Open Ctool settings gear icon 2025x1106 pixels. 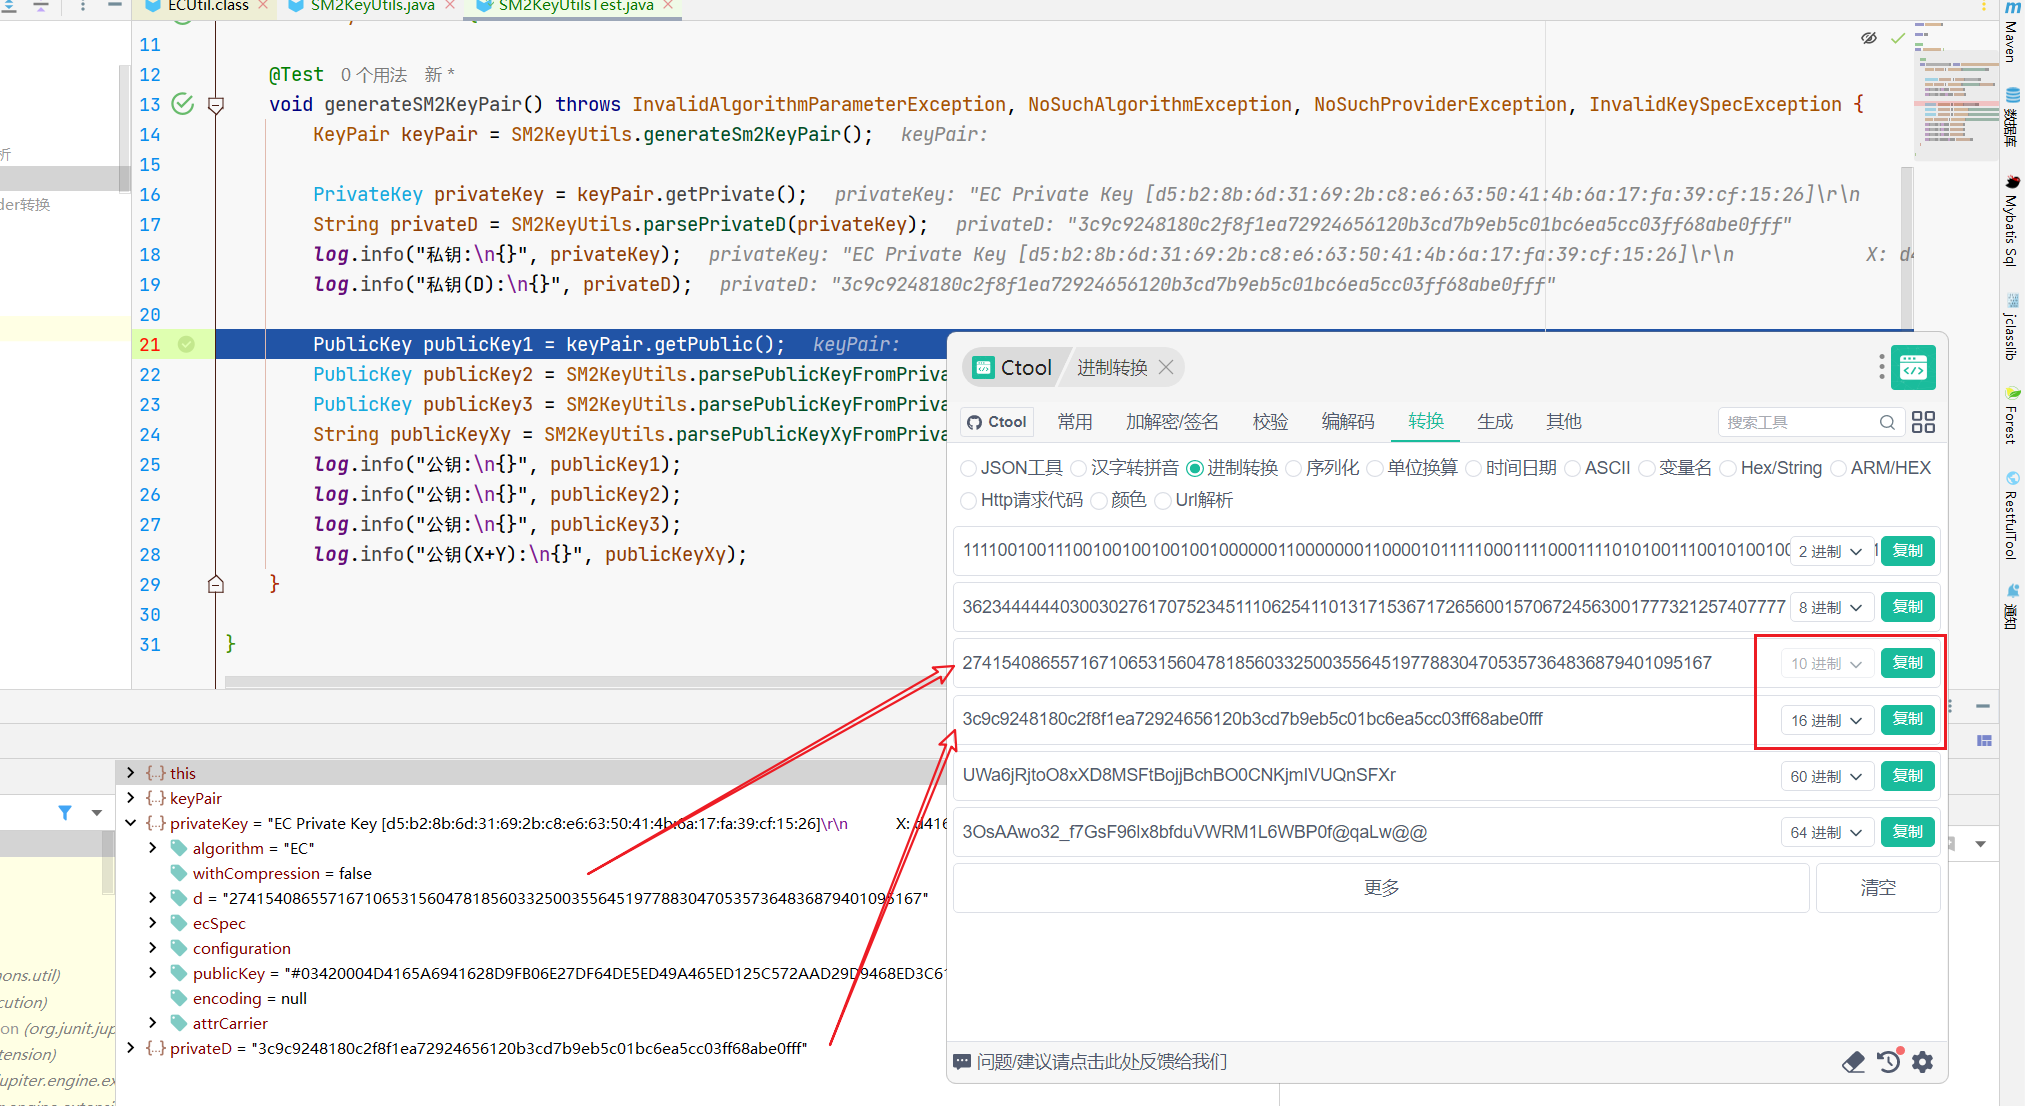coord(1922,1062)
